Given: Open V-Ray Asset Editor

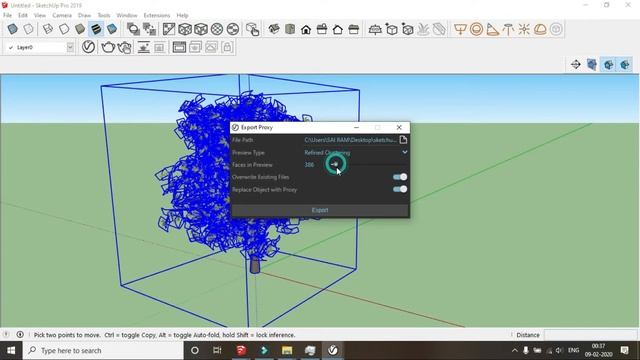Looking at the screenshot, I should (88, 47).
